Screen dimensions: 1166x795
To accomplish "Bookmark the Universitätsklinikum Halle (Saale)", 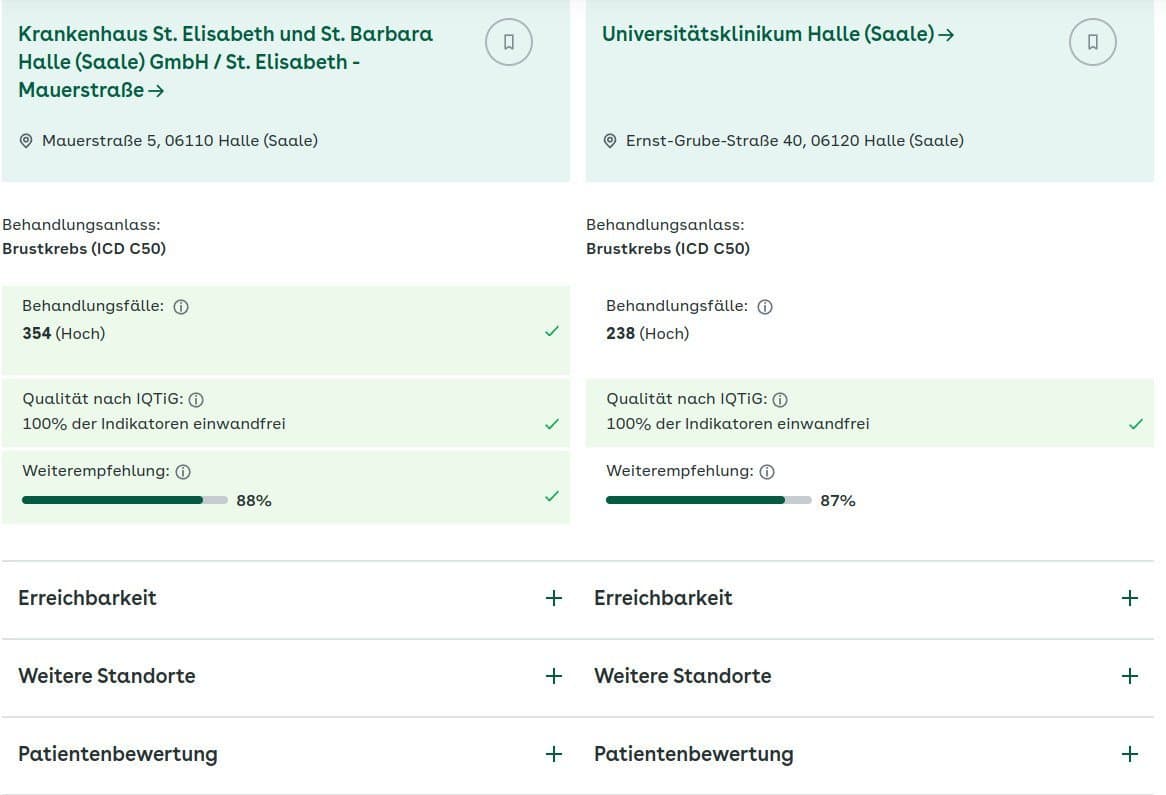I will [1092, 42].
